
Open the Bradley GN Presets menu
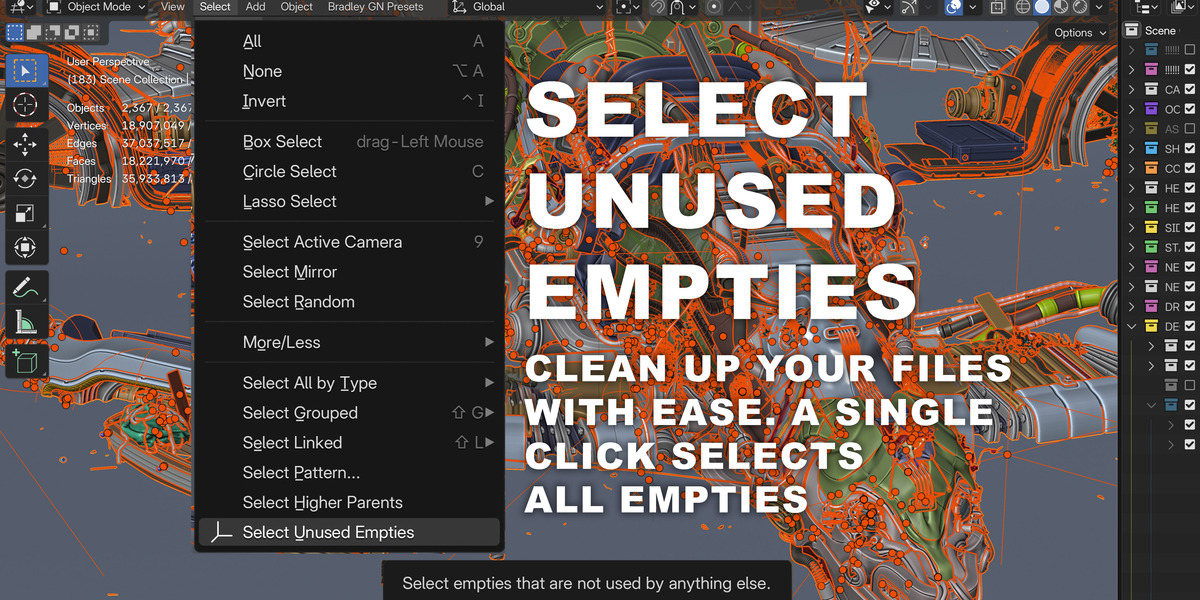point(375,7)
